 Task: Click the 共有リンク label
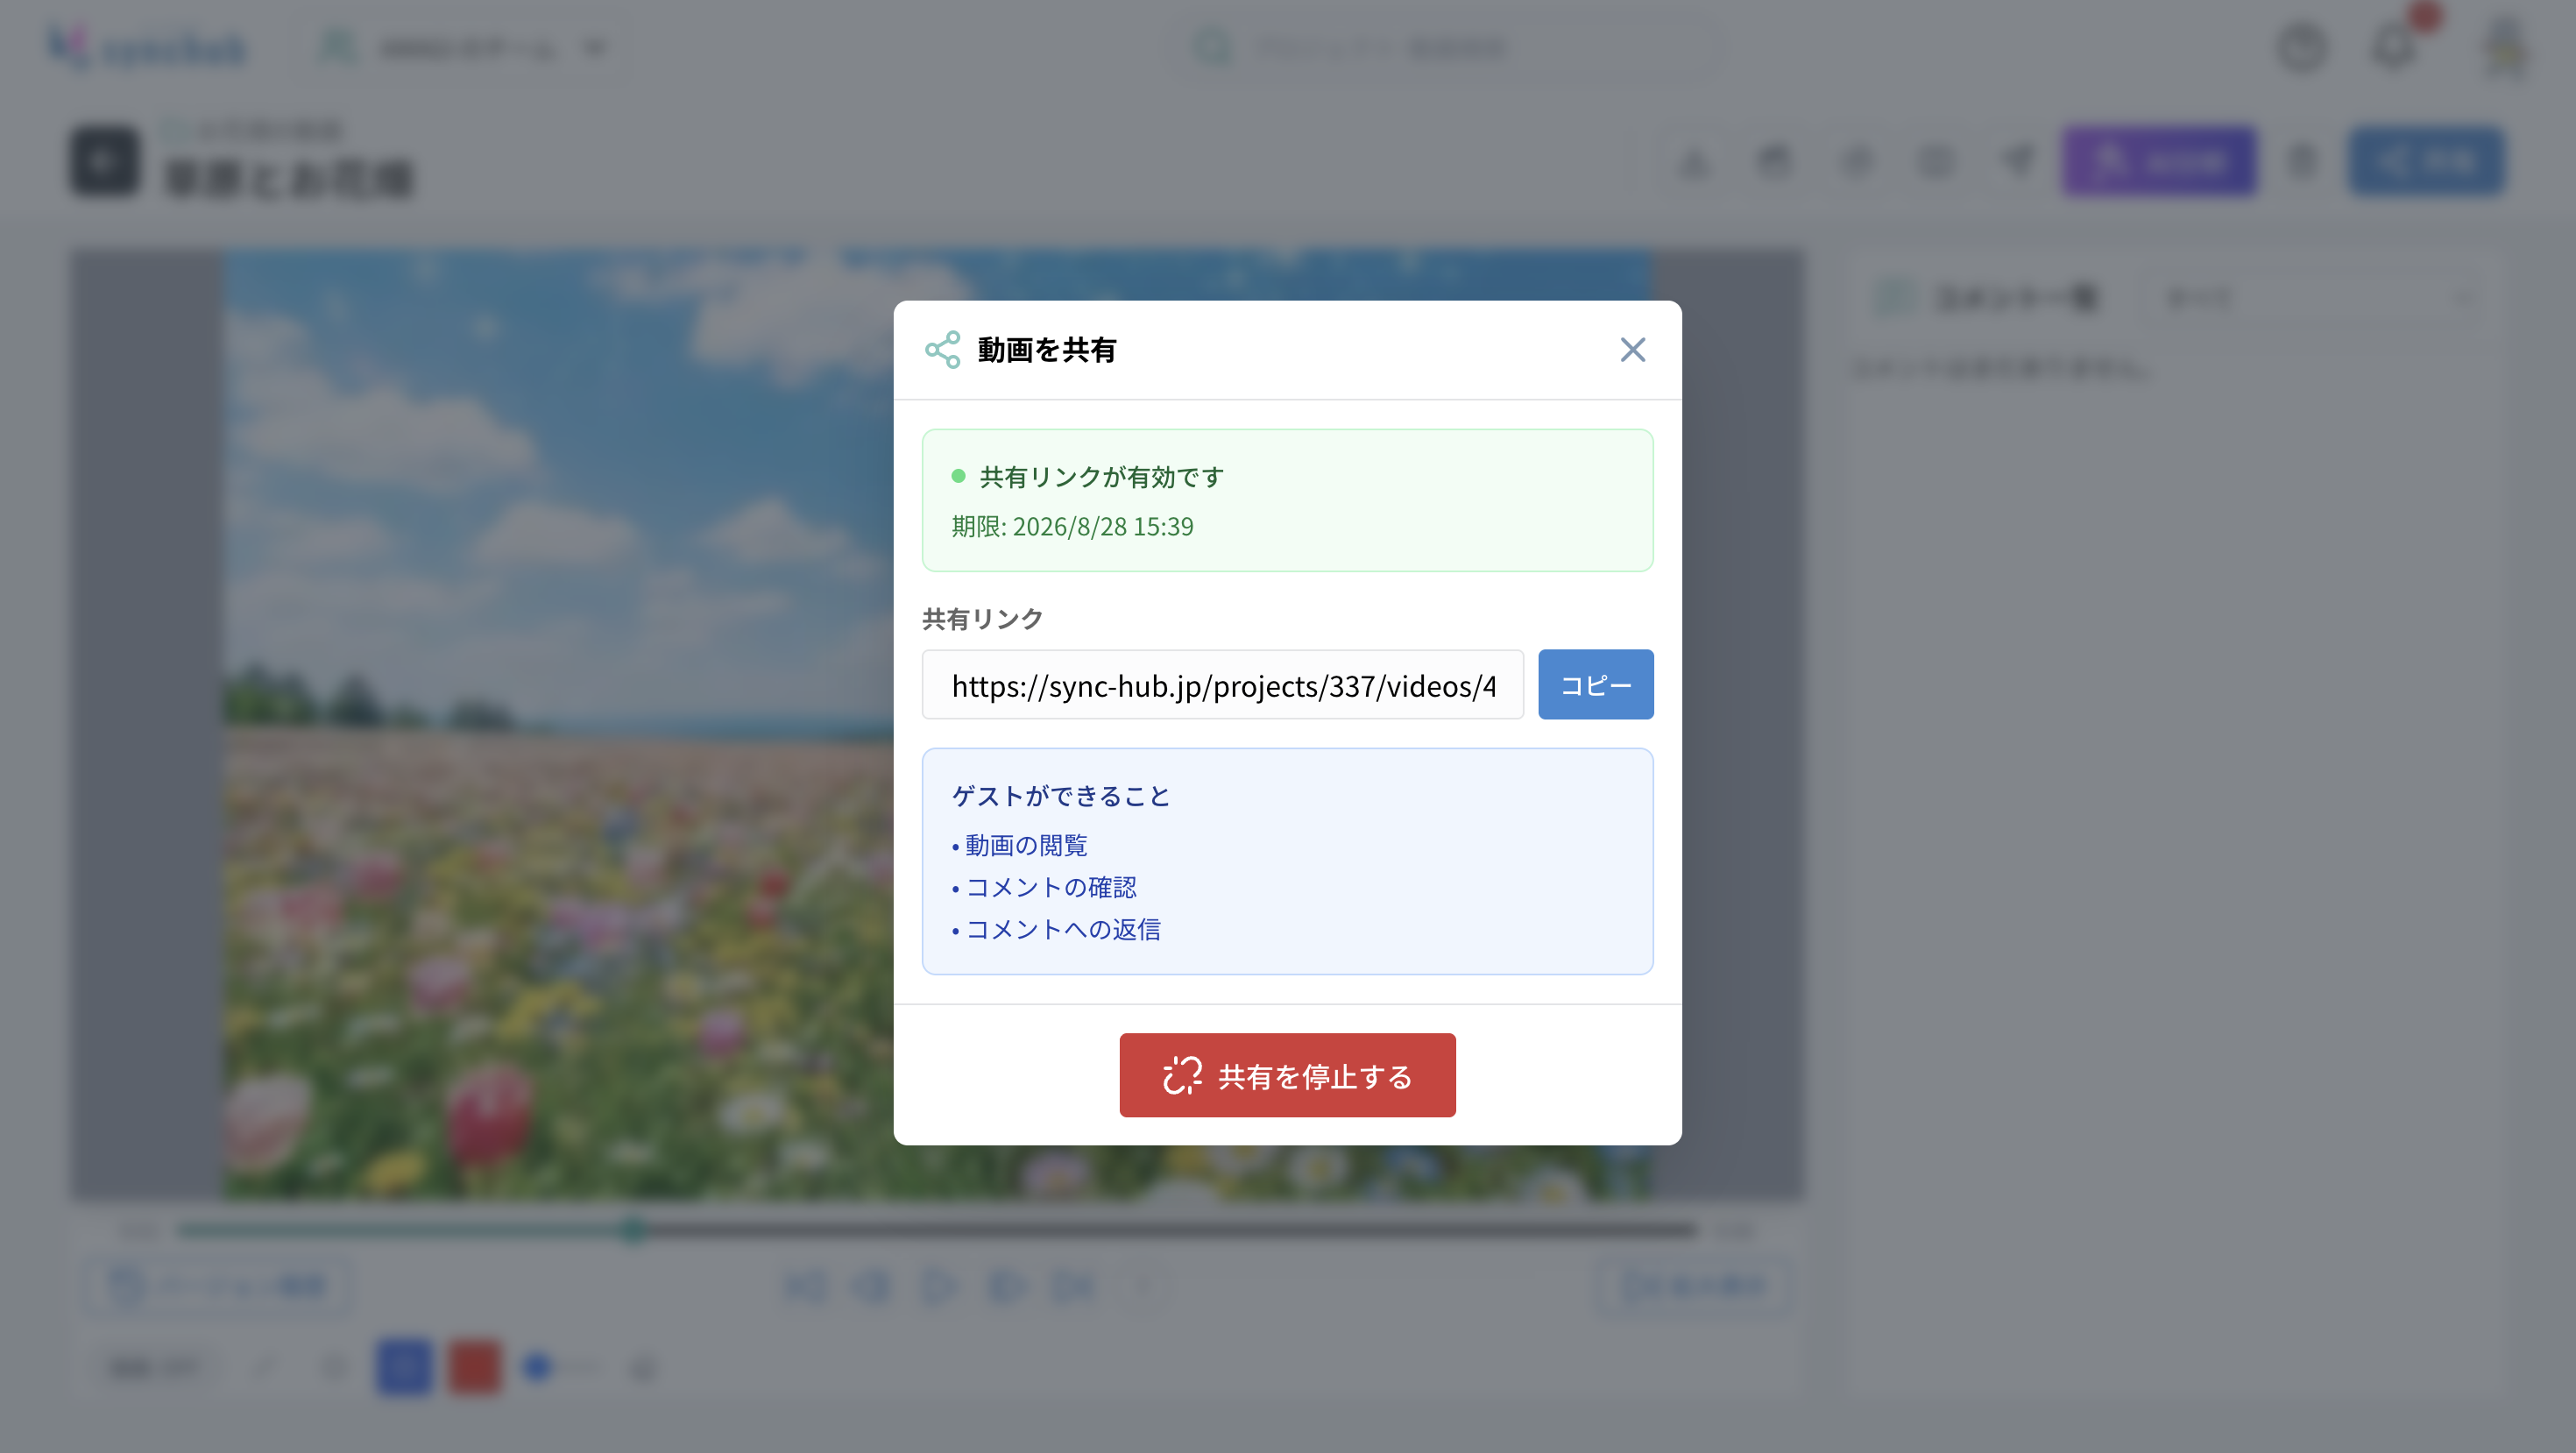(x=982, y=619)
